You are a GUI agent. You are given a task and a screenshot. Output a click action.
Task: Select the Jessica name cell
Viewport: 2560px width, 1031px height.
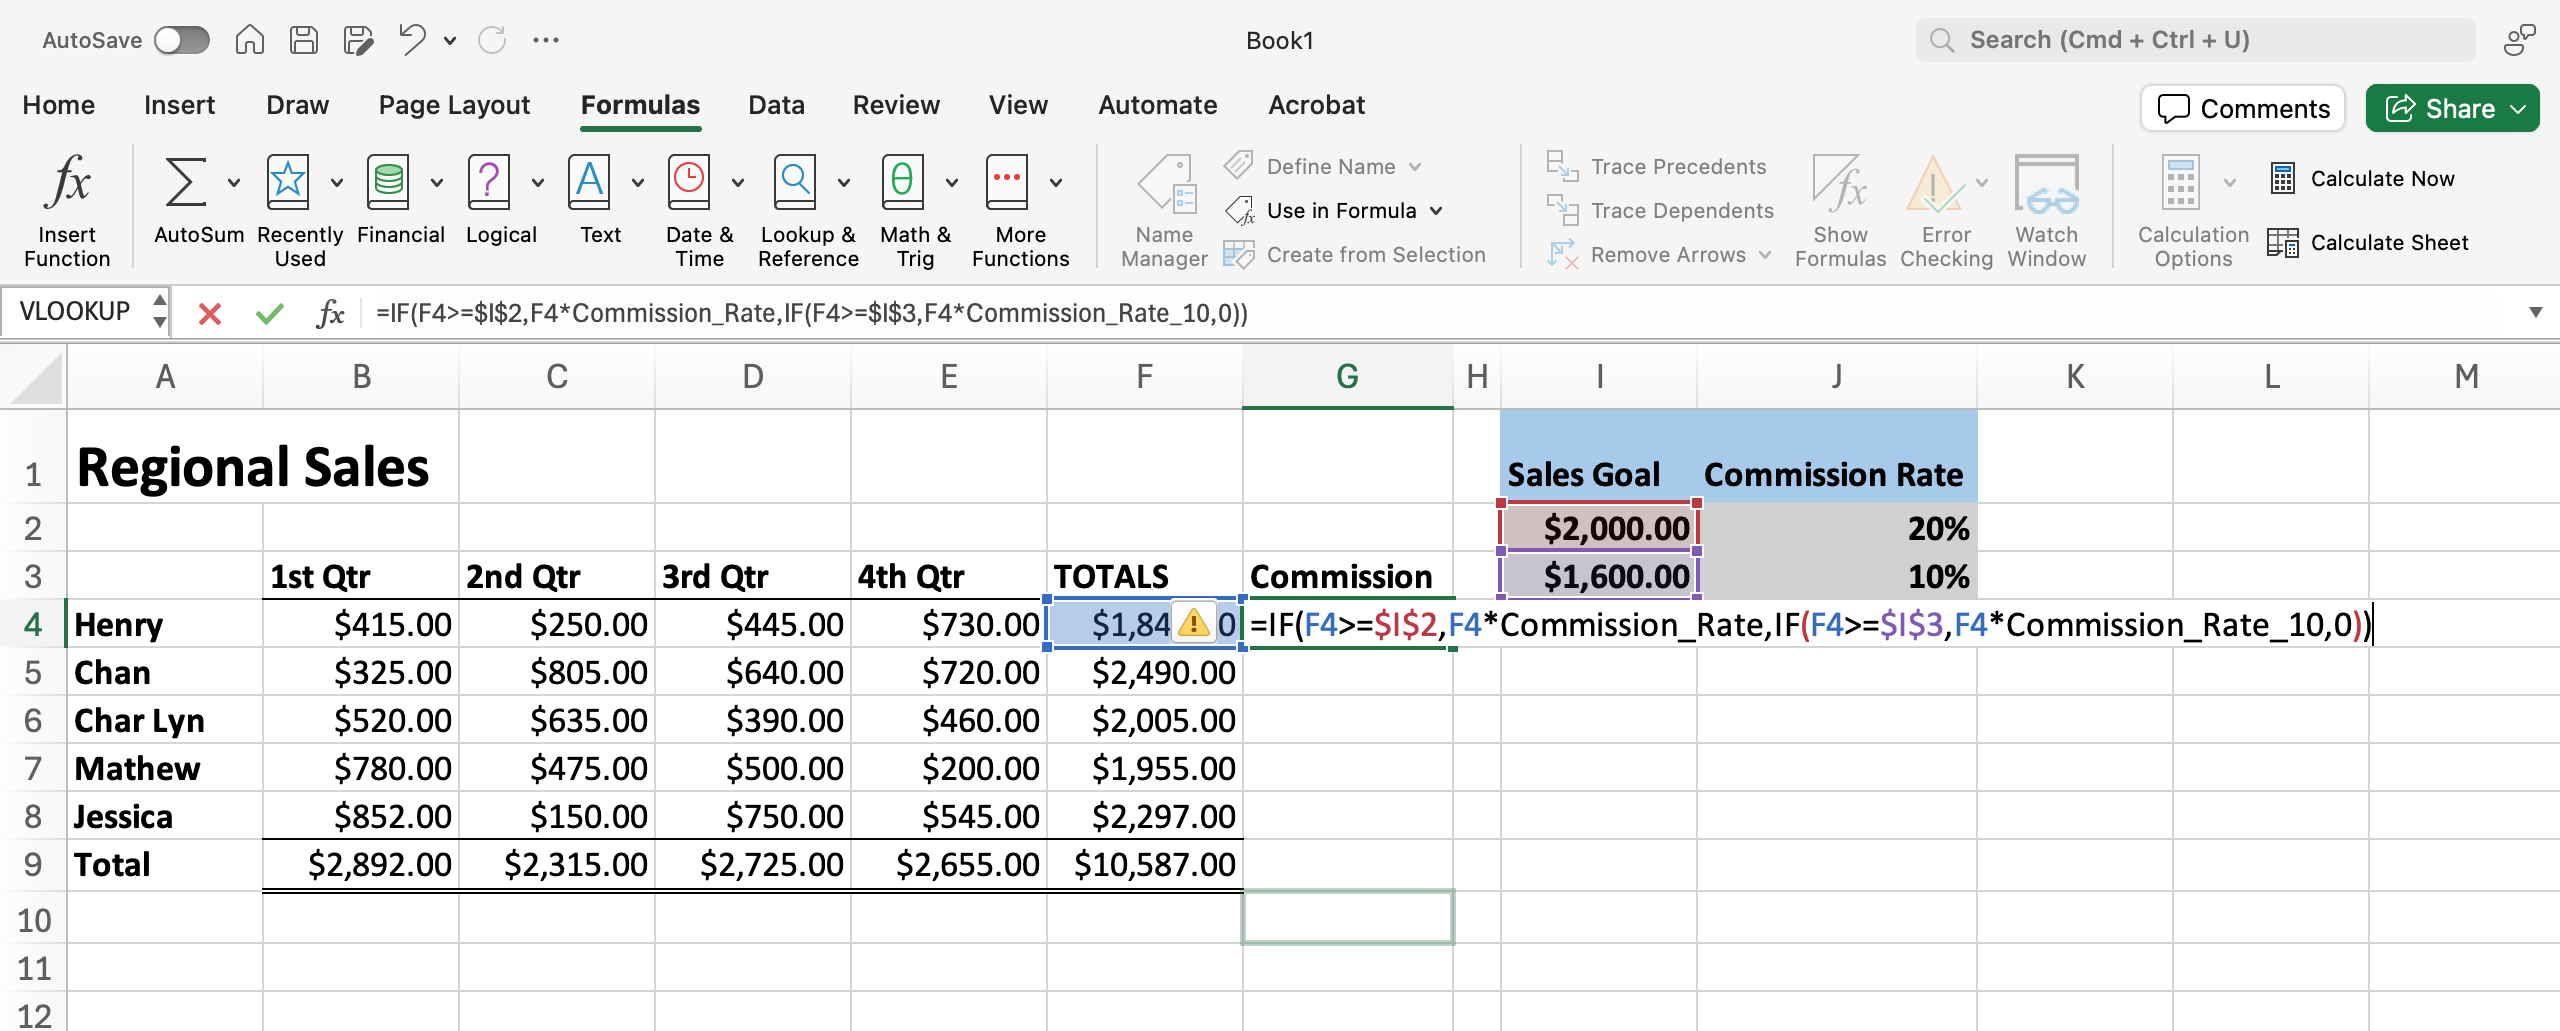click(x=165, y=816)
